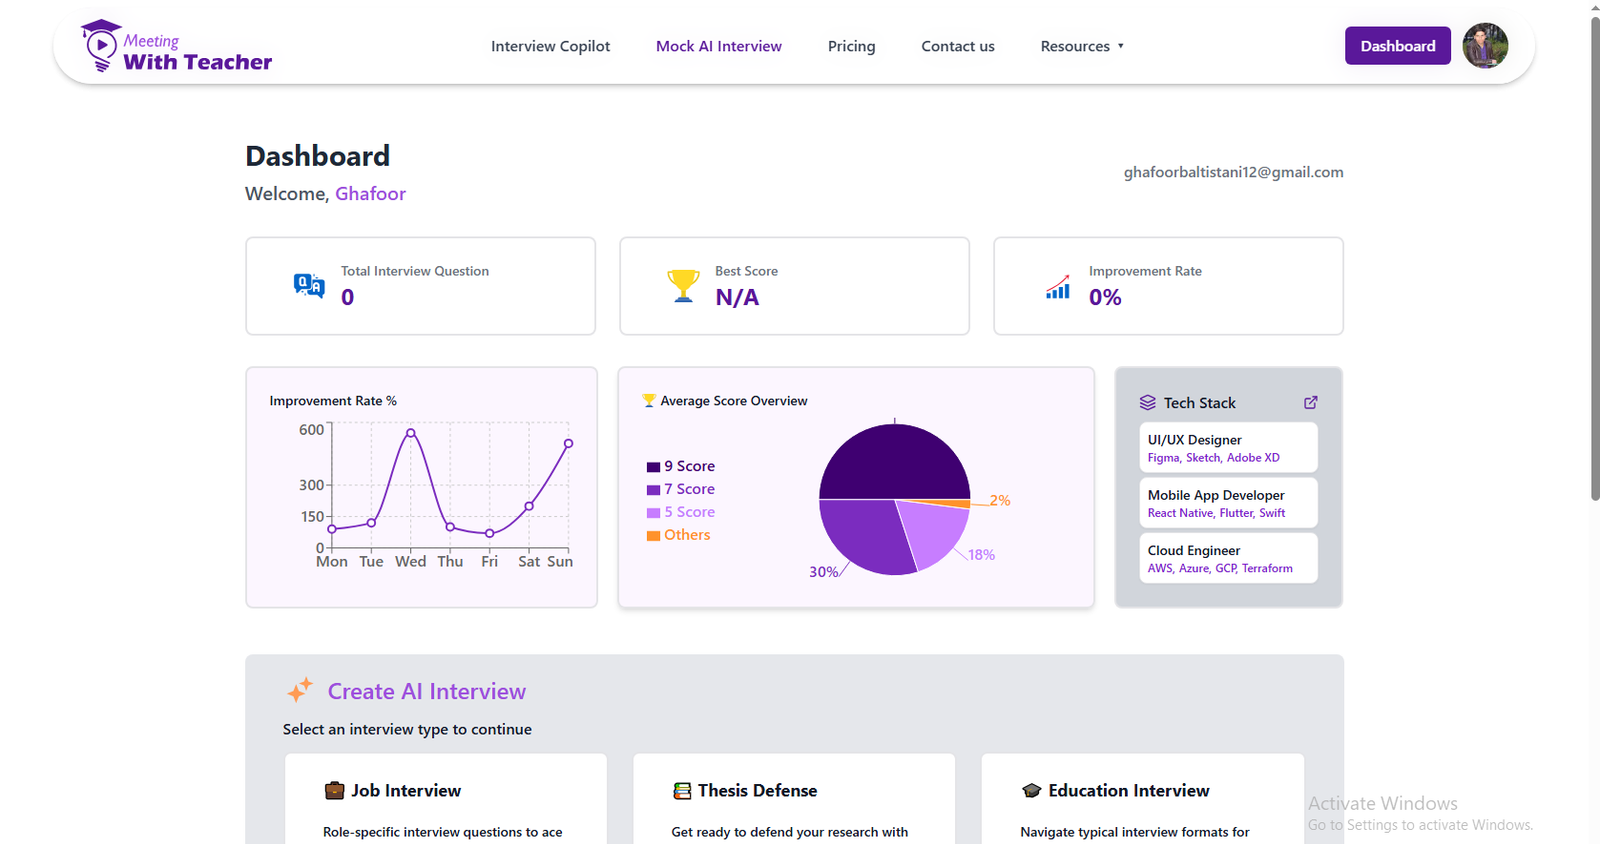This screenshot has width=1600, height=844.
Task: Click the Best Score trophy icon
Action: 683,286
